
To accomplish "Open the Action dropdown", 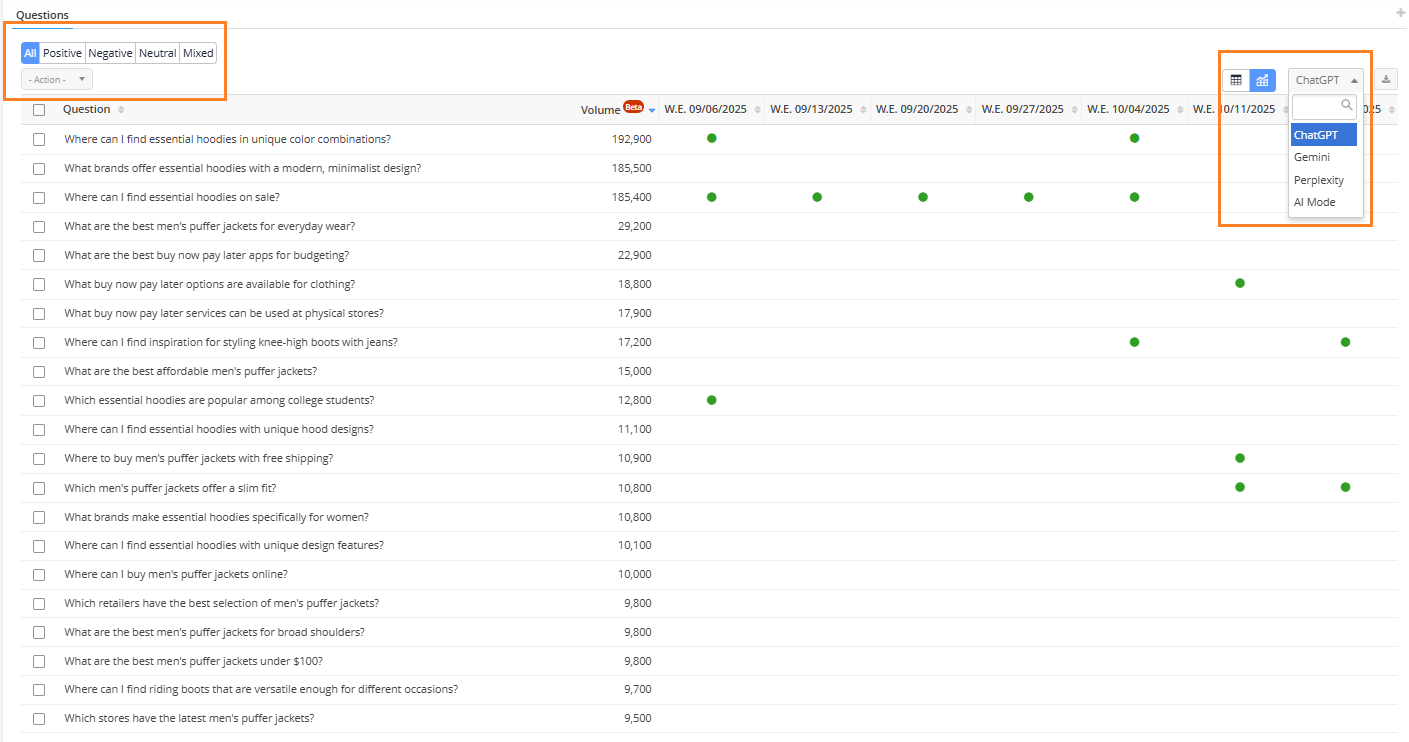I will click(x=57, y=79).
